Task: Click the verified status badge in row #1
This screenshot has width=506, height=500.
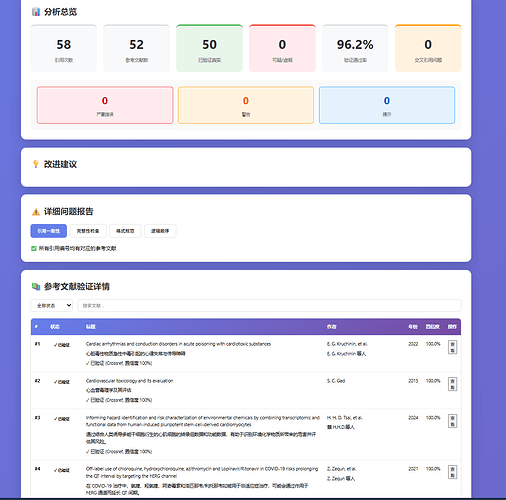Action: click(x=62, y=345)
